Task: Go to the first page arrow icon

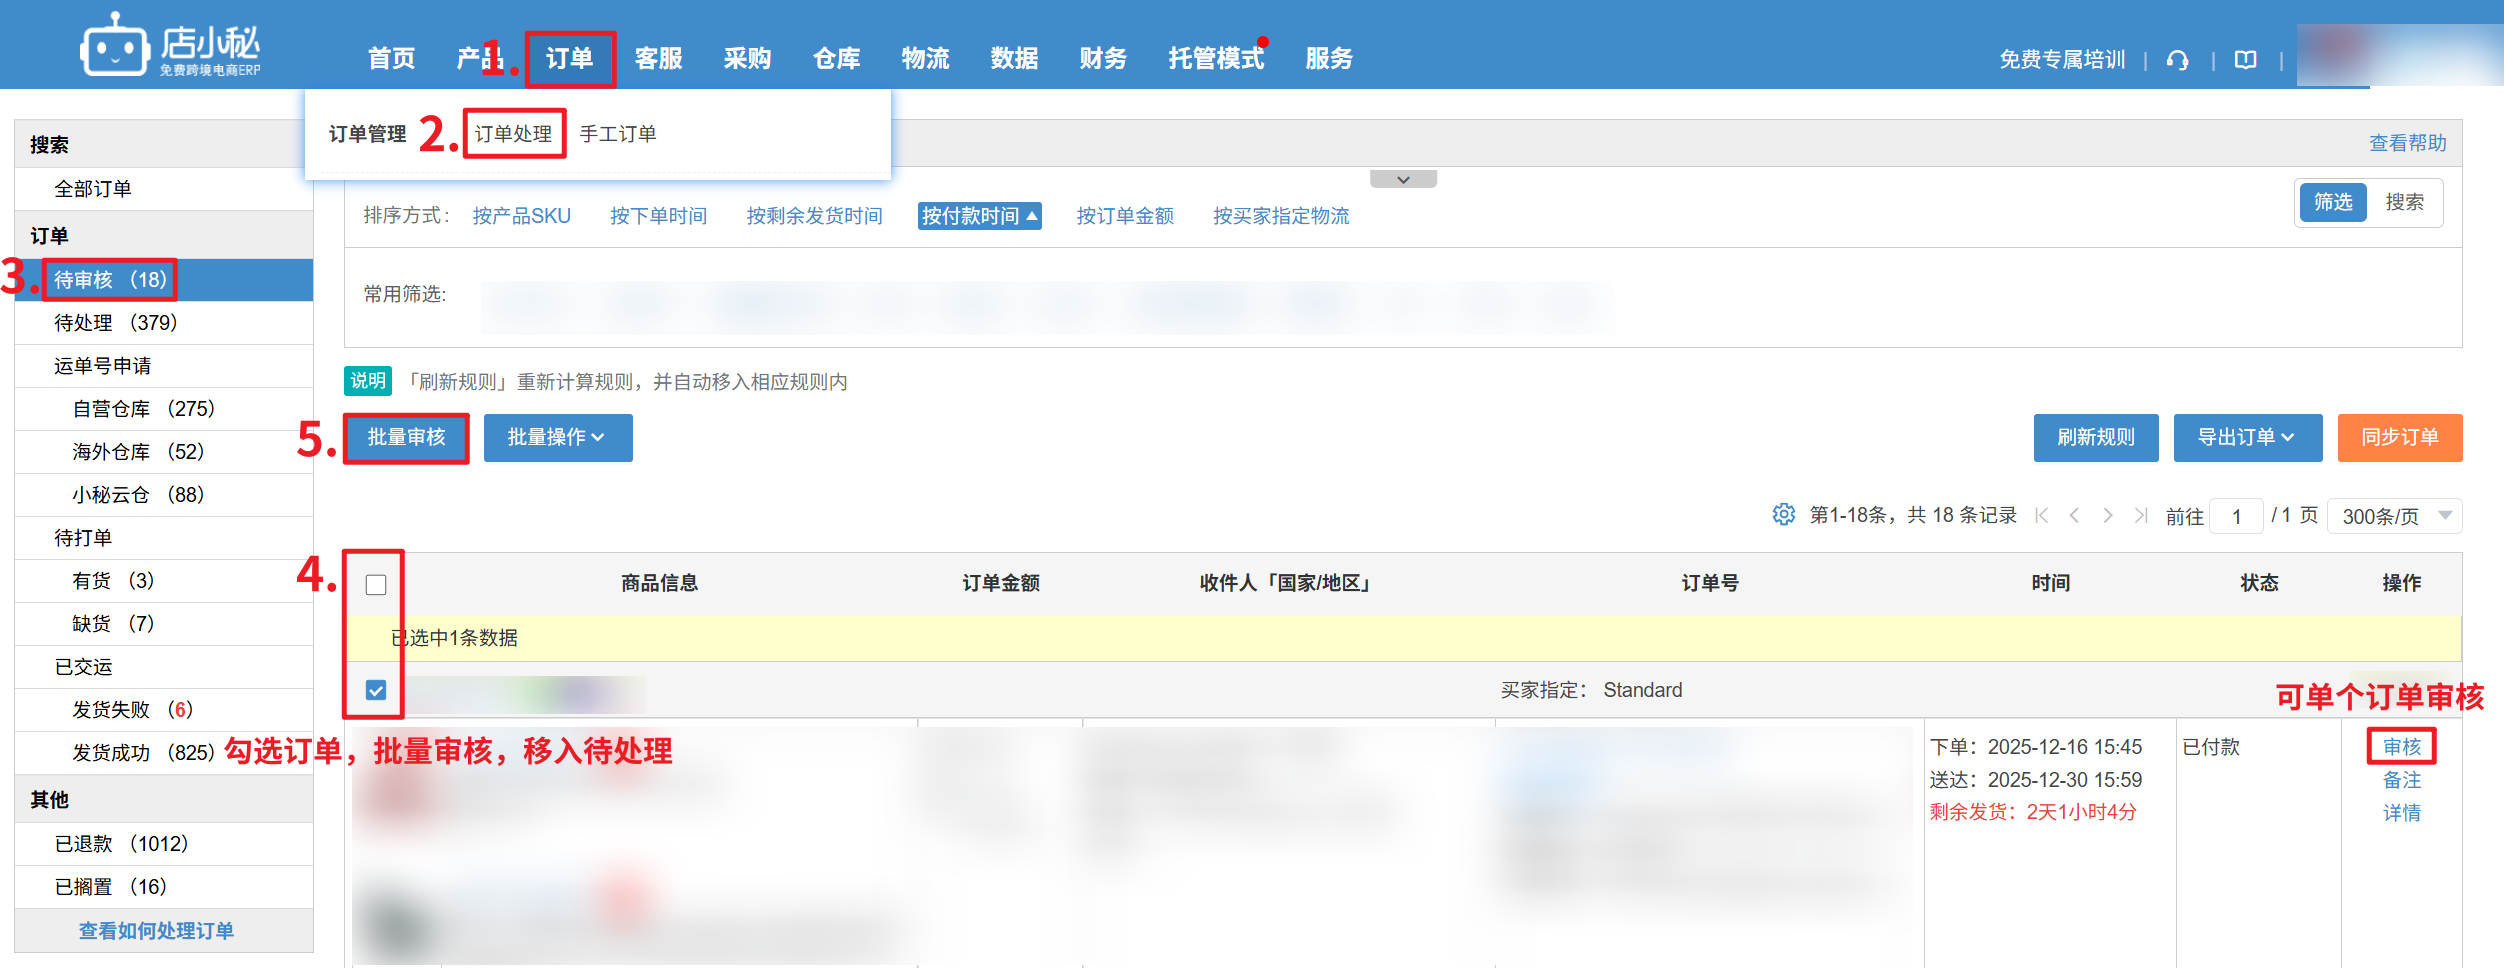Action: click(x=2042, y=515)
